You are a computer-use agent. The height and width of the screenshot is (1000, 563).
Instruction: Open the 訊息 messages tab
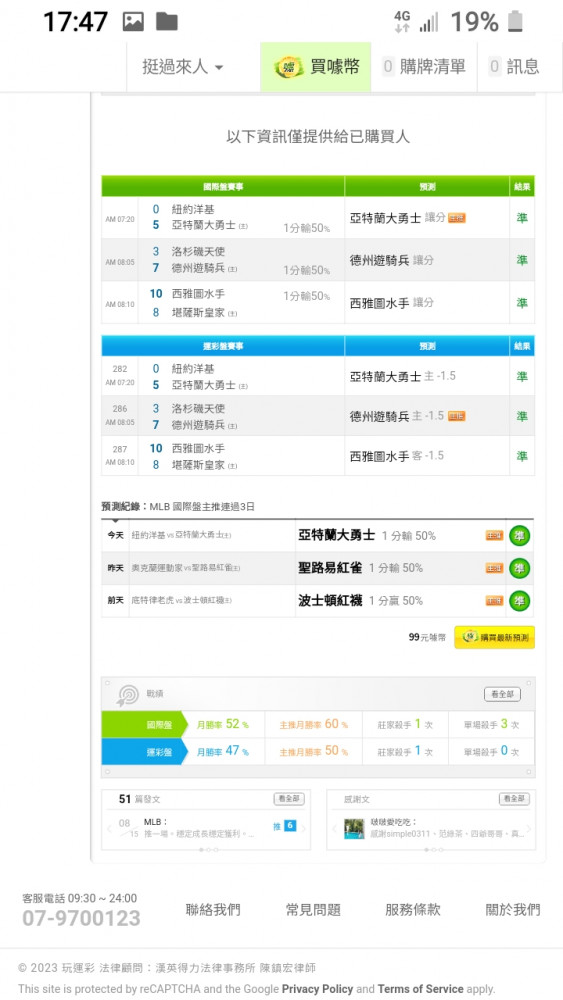[x=515, y=66]
